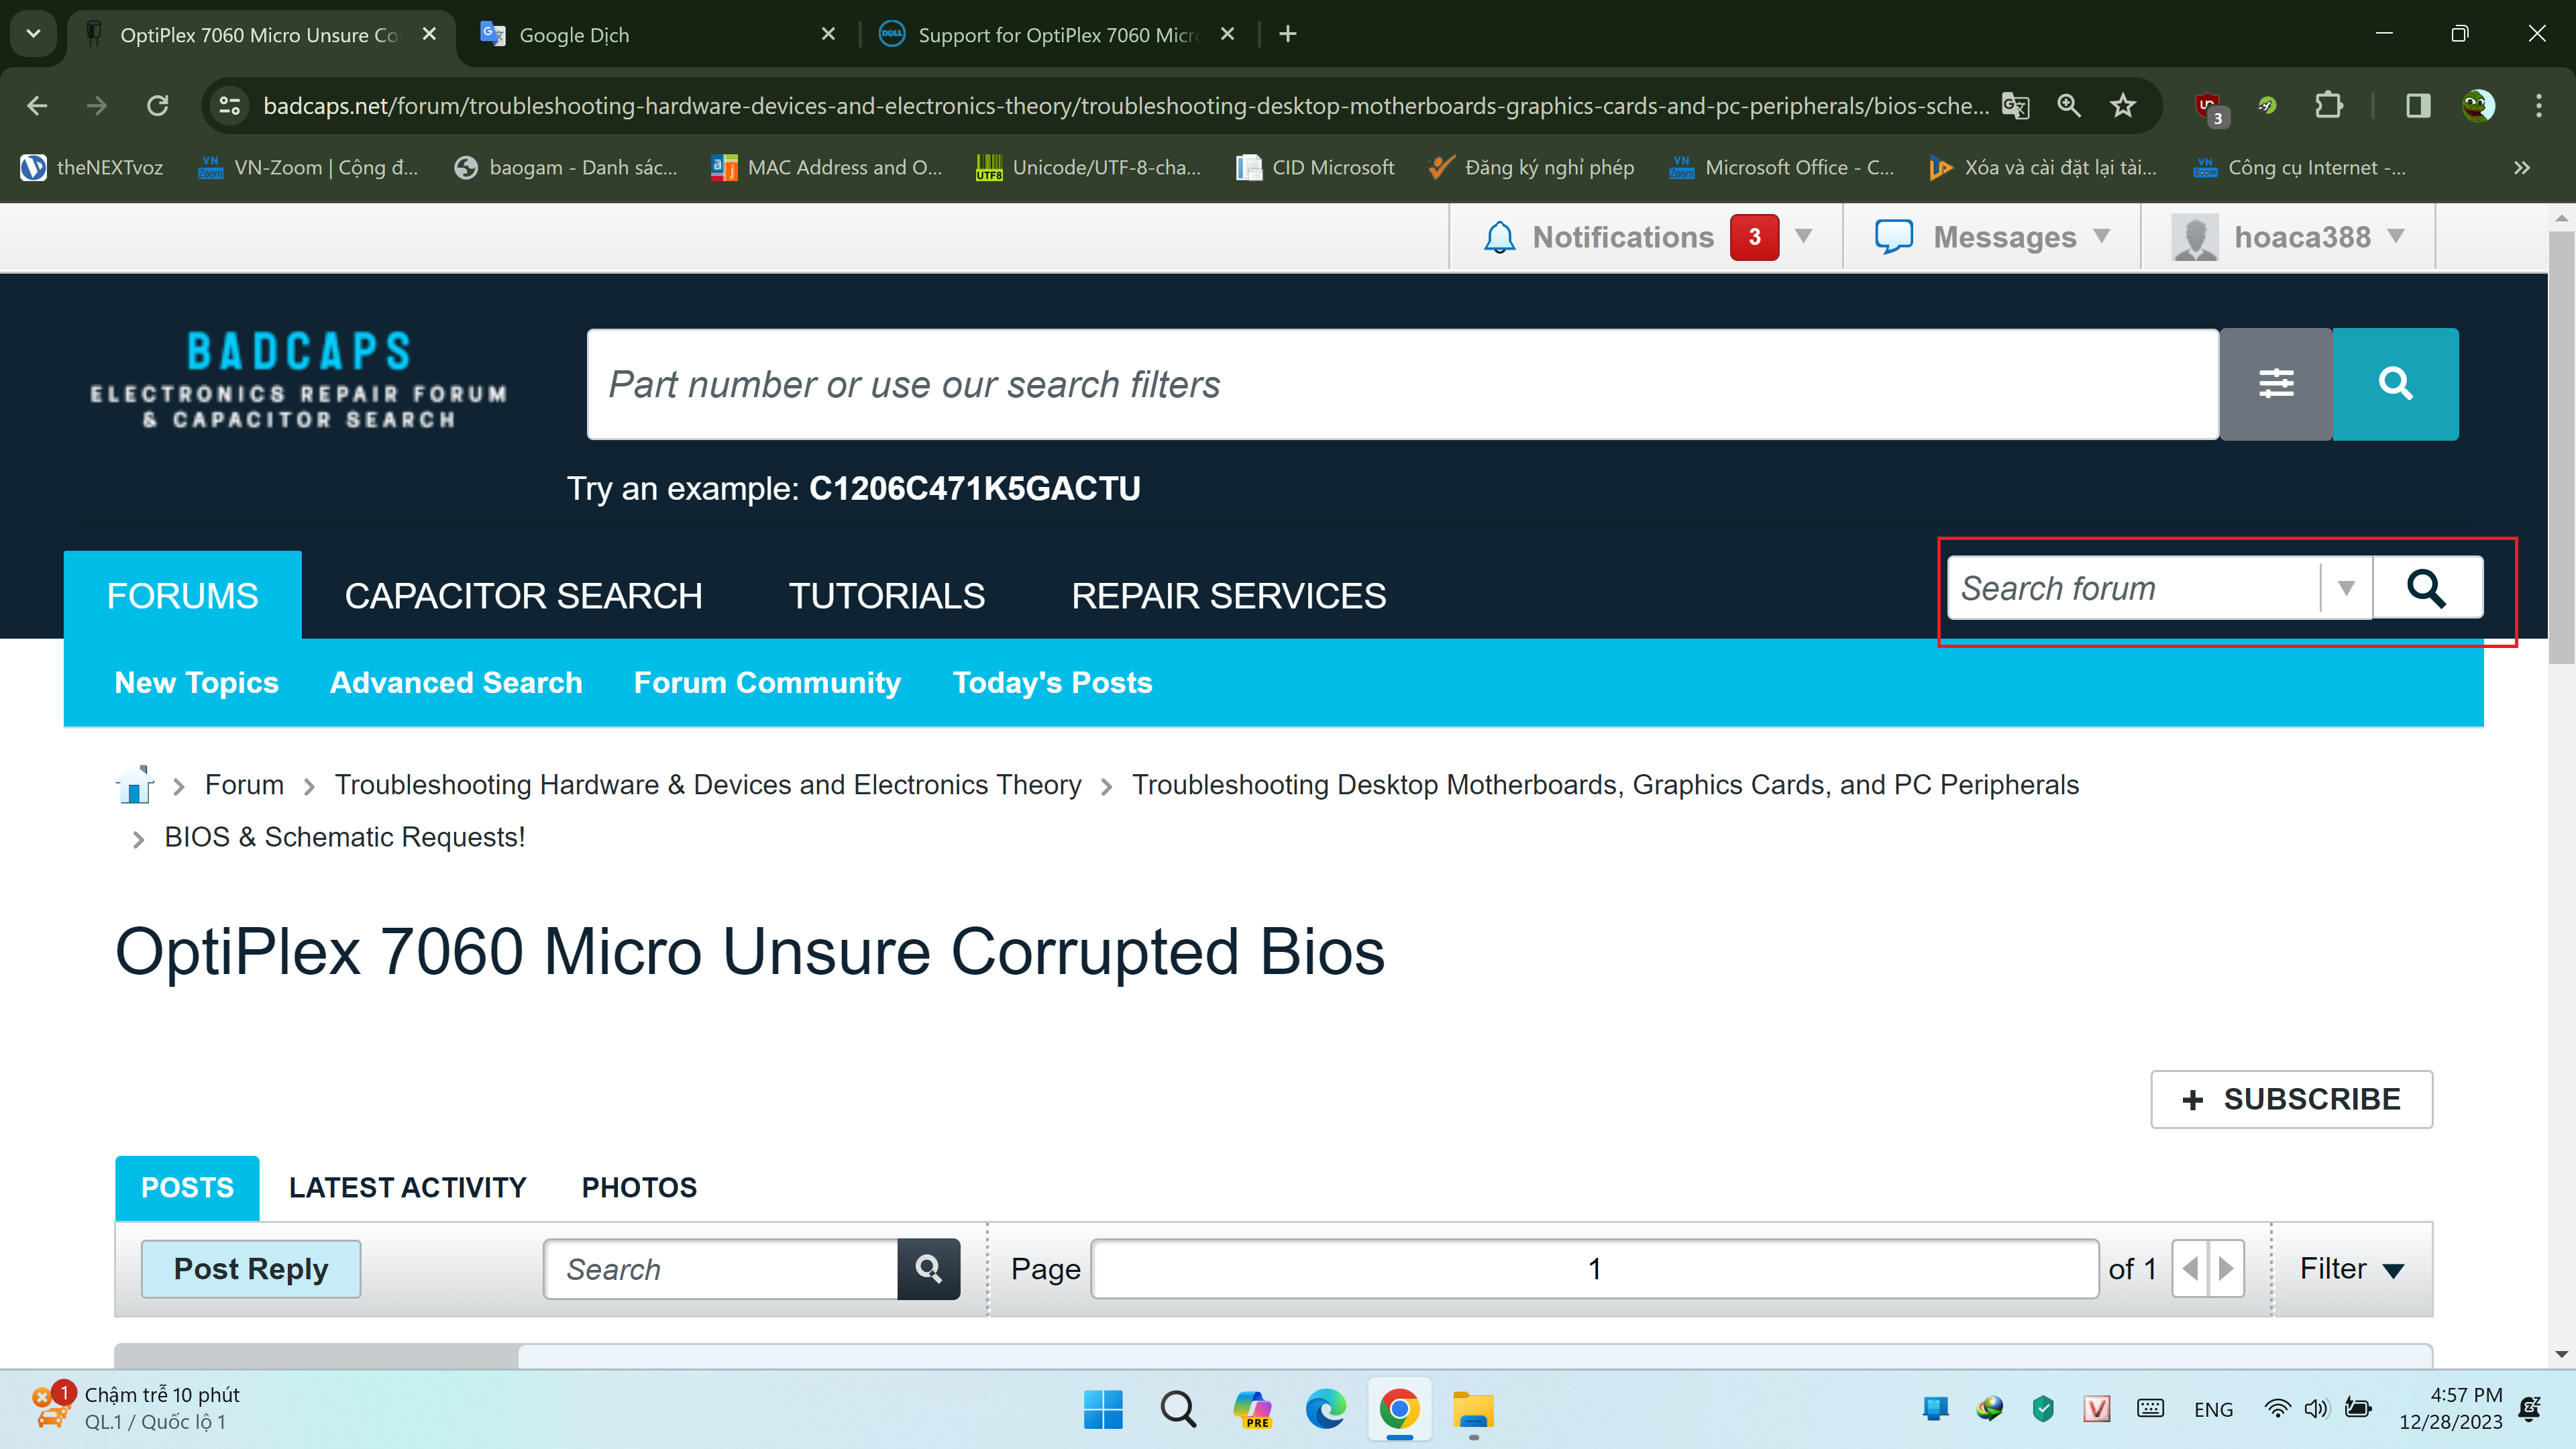Open the Filter dropdown
The image size is (2576, 1449).
[x=2351, y=1269]
